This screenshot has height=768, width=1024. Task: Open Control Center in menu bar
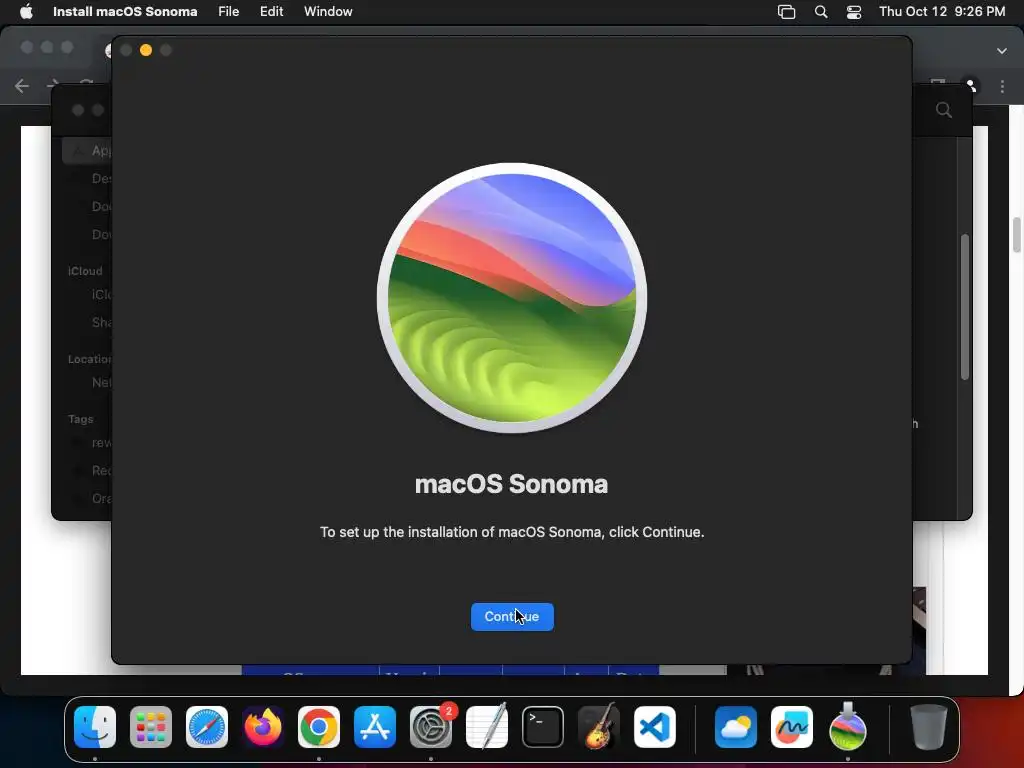click(x=854, y=12)
